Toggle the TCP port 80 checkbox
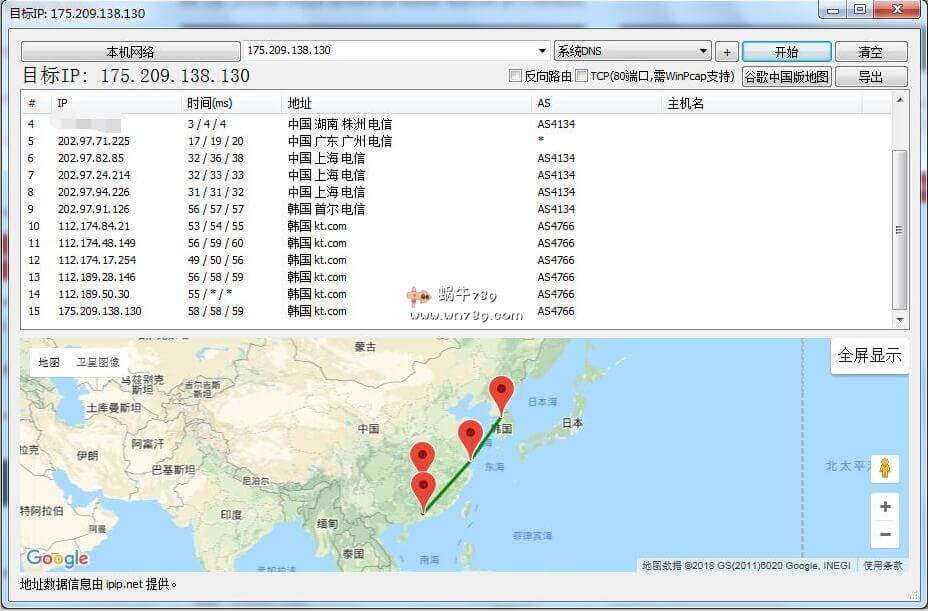Screen dimensions: 928x611 coord(582,76)
